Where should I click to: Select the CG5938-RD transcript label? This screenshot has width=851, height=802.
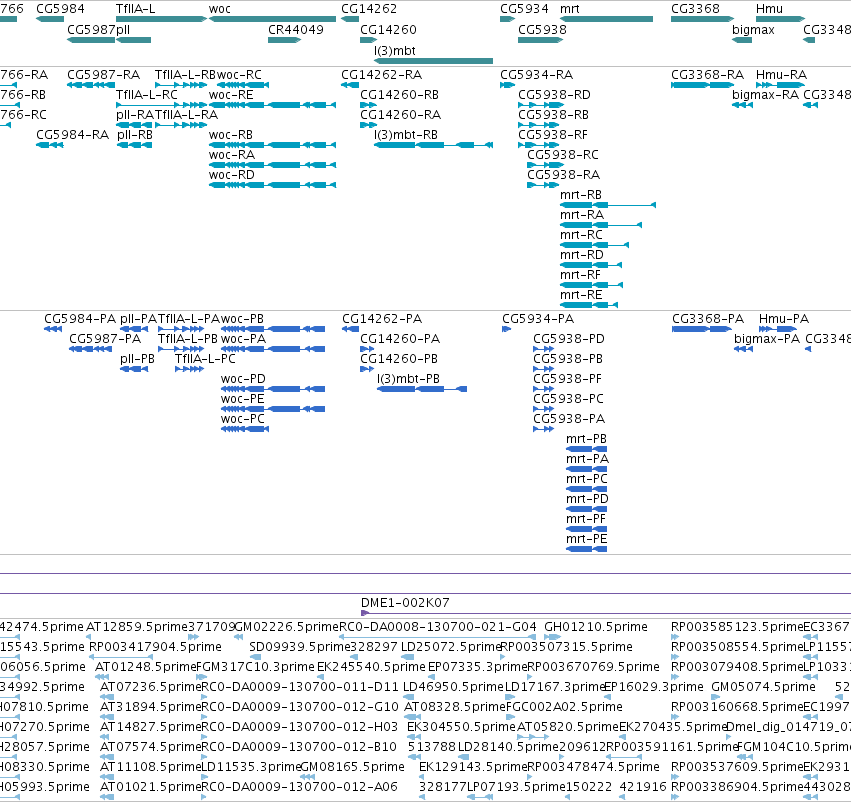pyautogui.click(x=554, y=94)
